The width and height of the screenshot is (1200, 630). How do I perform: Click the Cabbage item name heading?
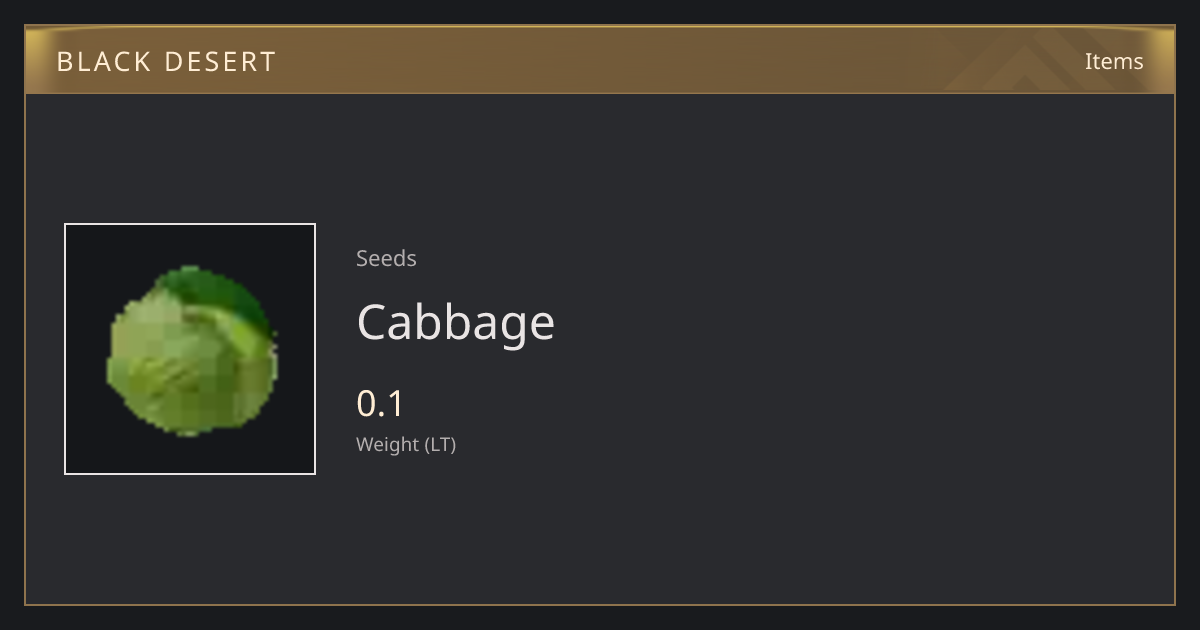(455, 322)
